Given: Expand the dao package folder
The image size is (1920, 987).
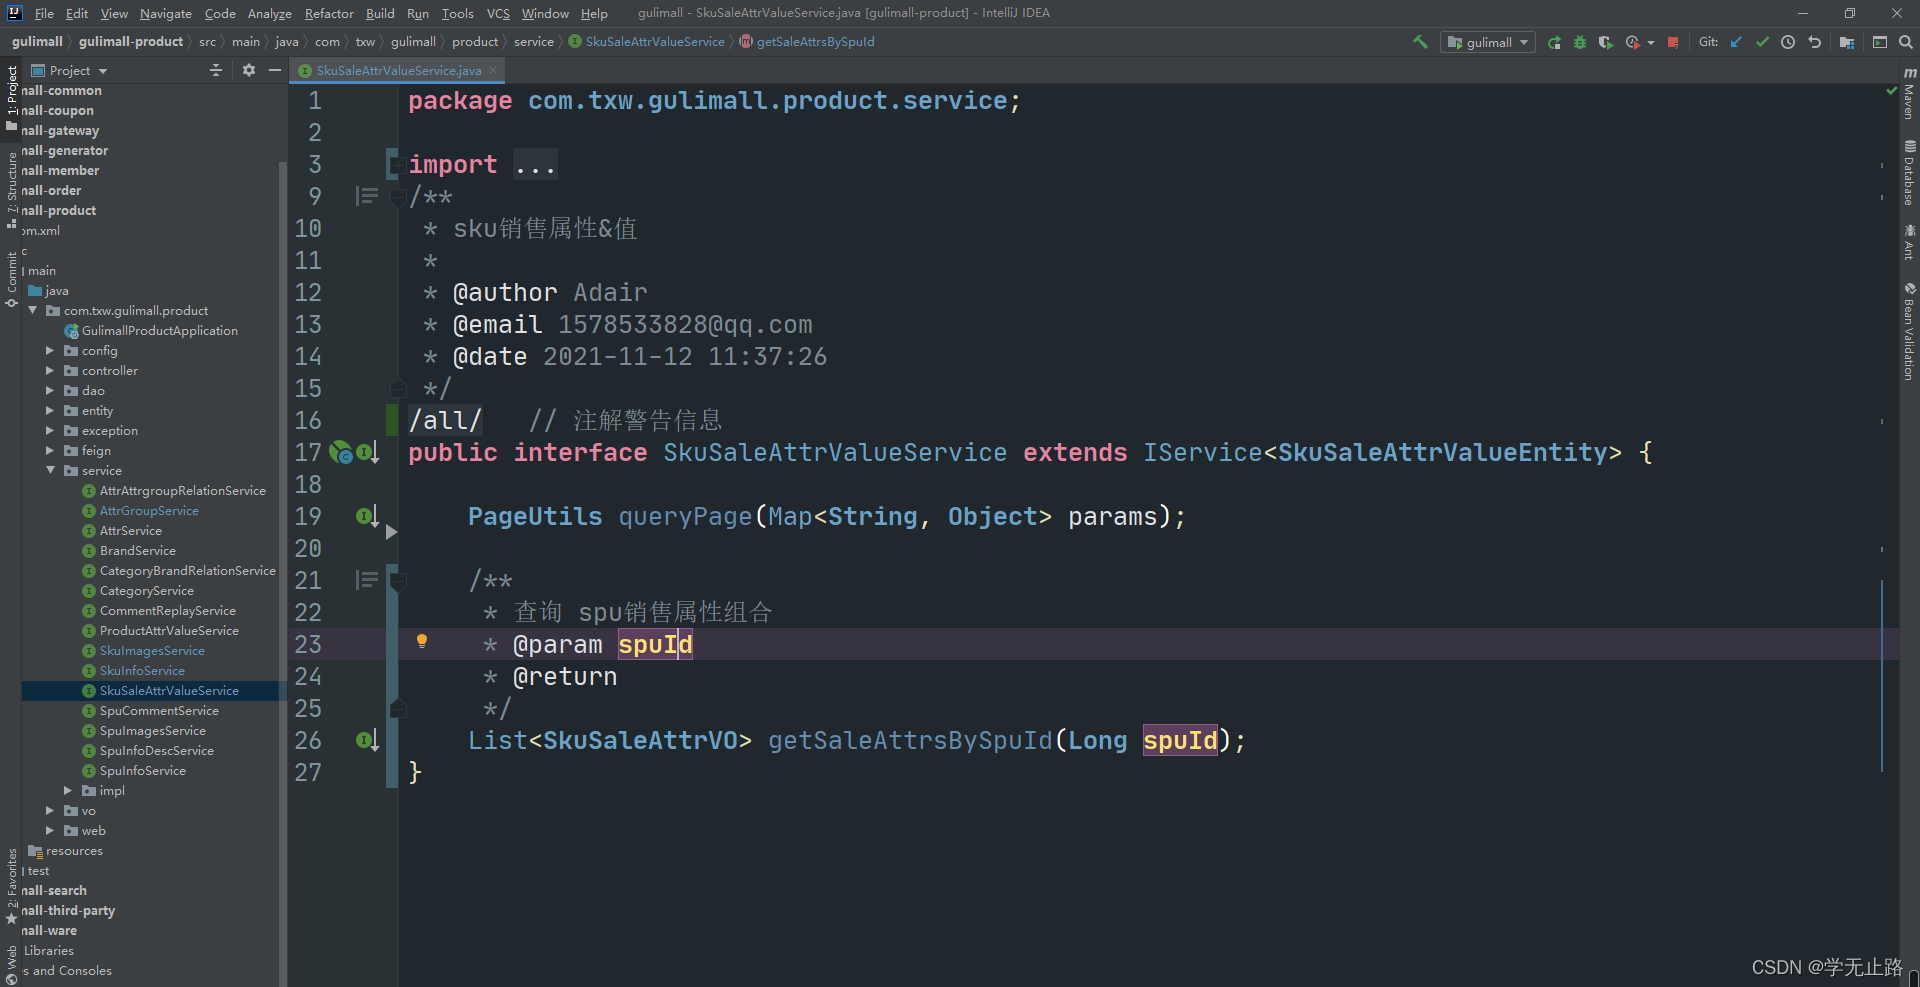Looking at the screenshot, I should point(50,391).
